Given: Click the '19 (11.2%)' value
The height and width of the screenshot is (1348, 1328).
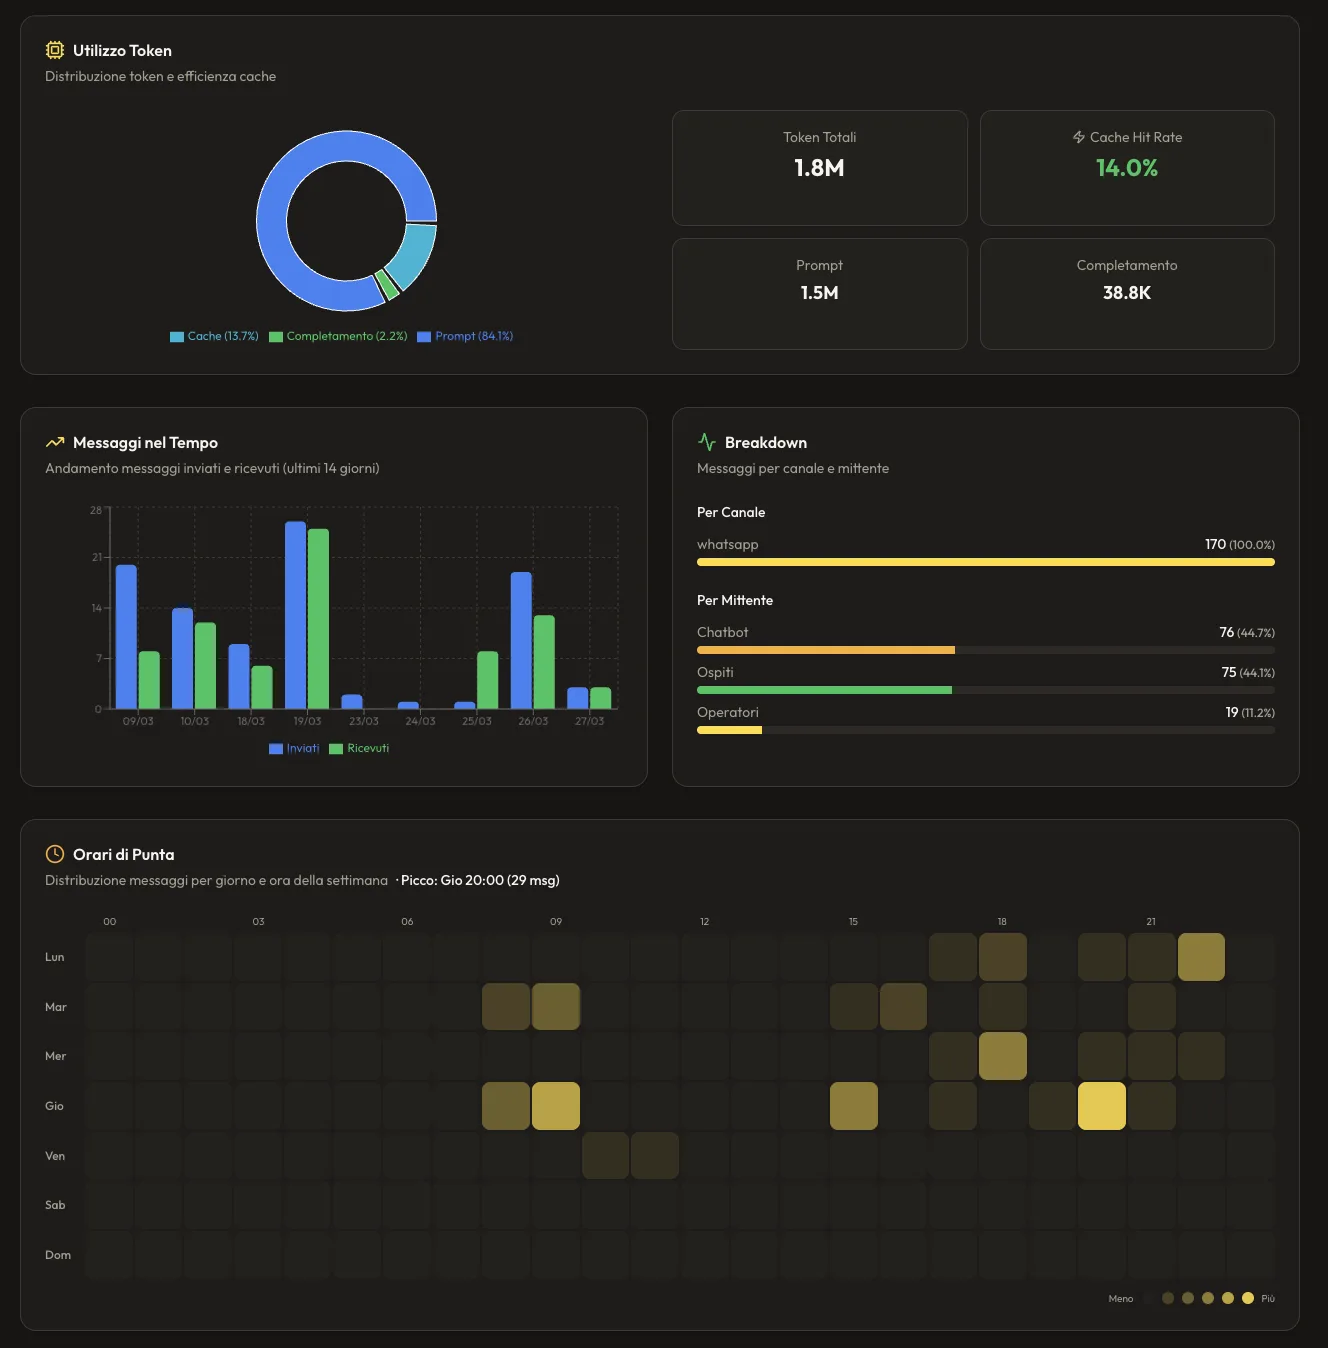Looking at the screenshot, I should [x=1250, y=712].
